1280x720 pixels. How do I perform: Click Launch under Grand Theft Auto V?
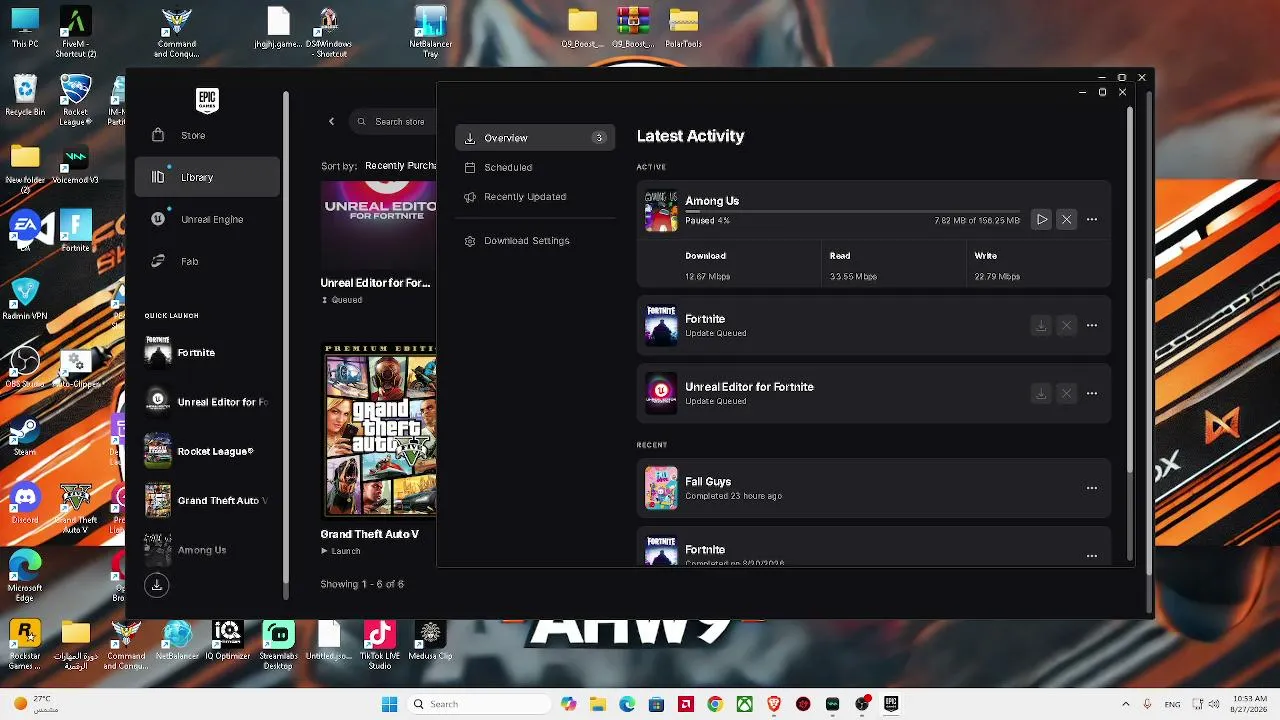pos(340,551)
